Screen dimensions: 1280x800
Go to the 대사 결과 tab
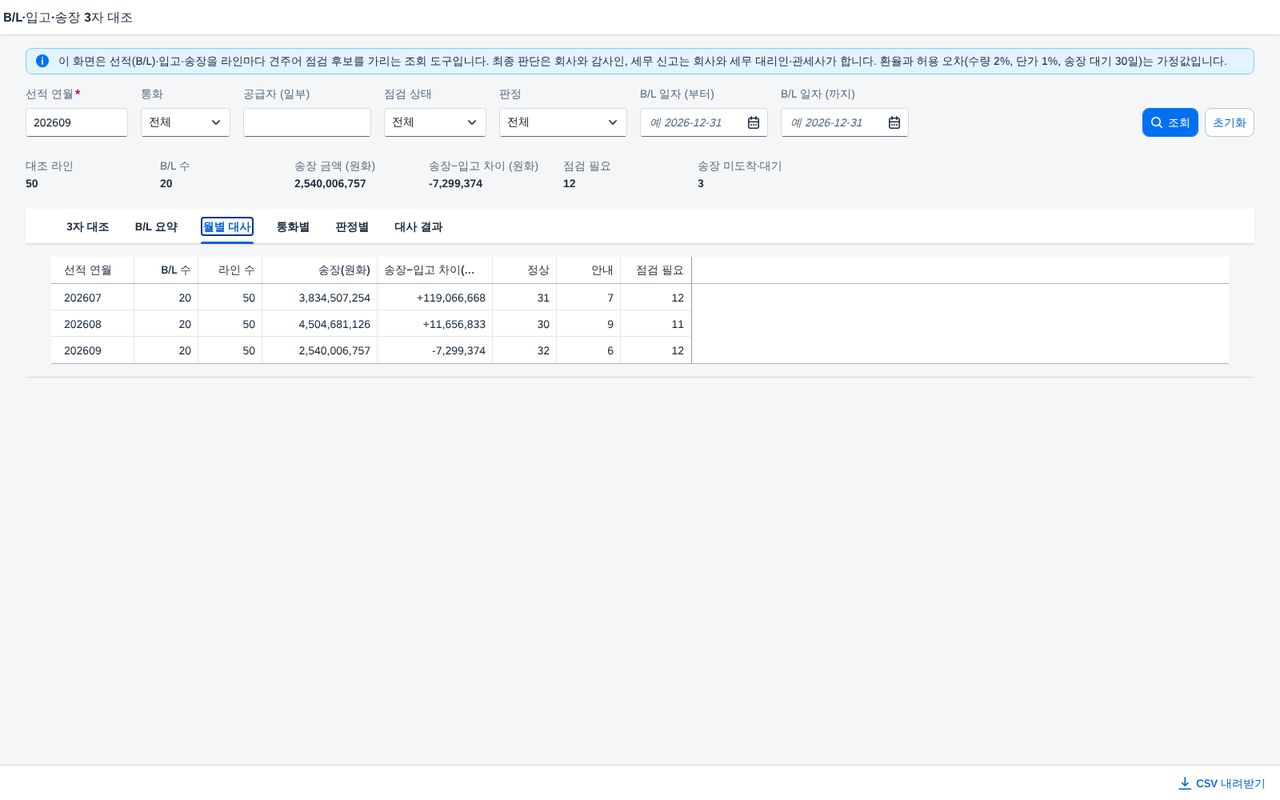click(418, 227)
